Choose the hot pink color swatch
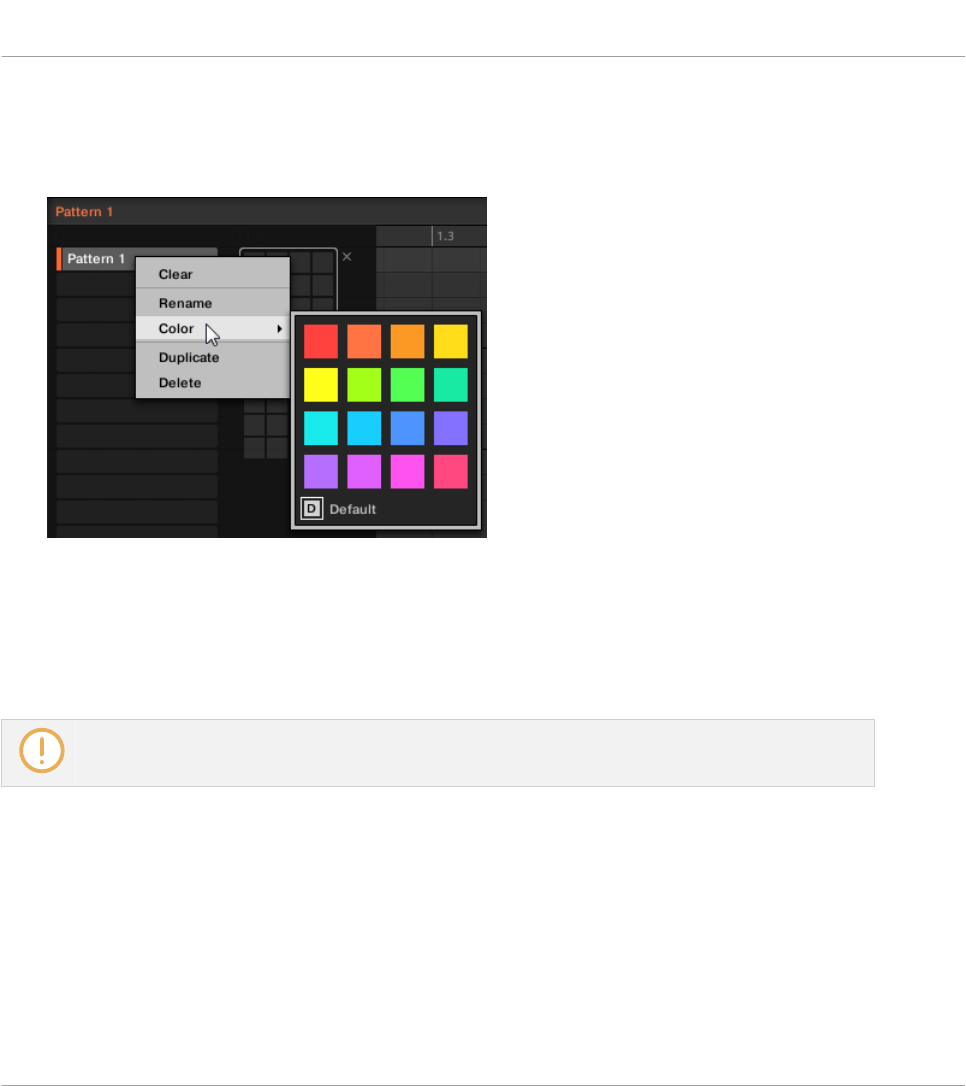This screenshot has height=1086, width=966. click(451, 472)
